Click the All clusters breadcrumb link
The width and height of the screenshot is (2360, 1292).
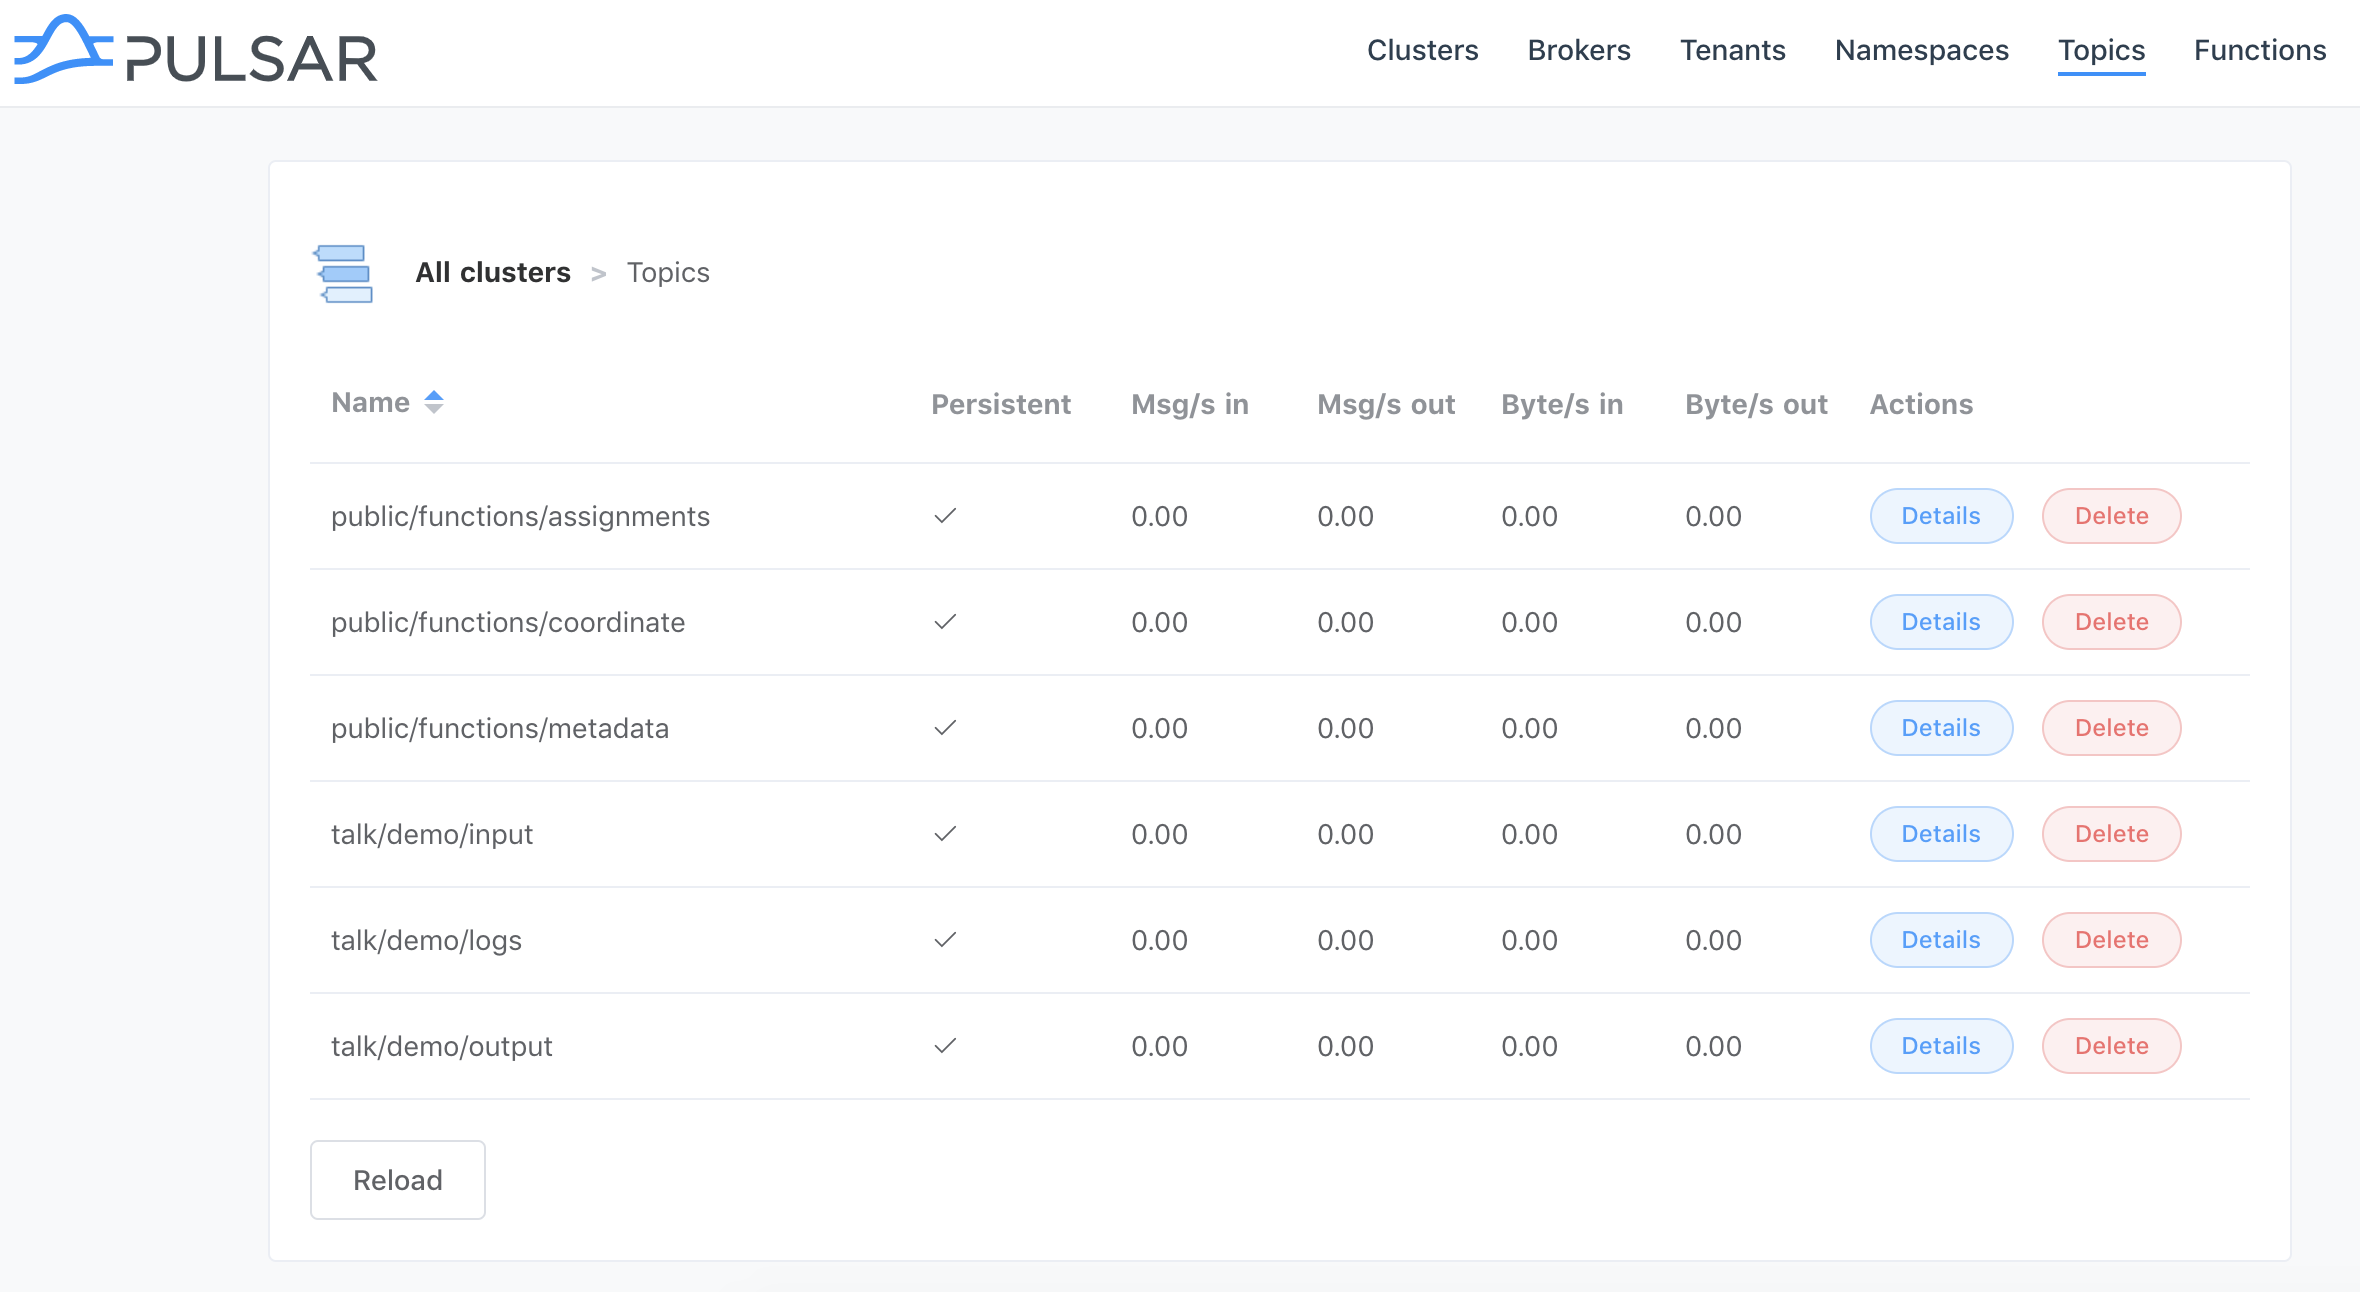(493, 273)
